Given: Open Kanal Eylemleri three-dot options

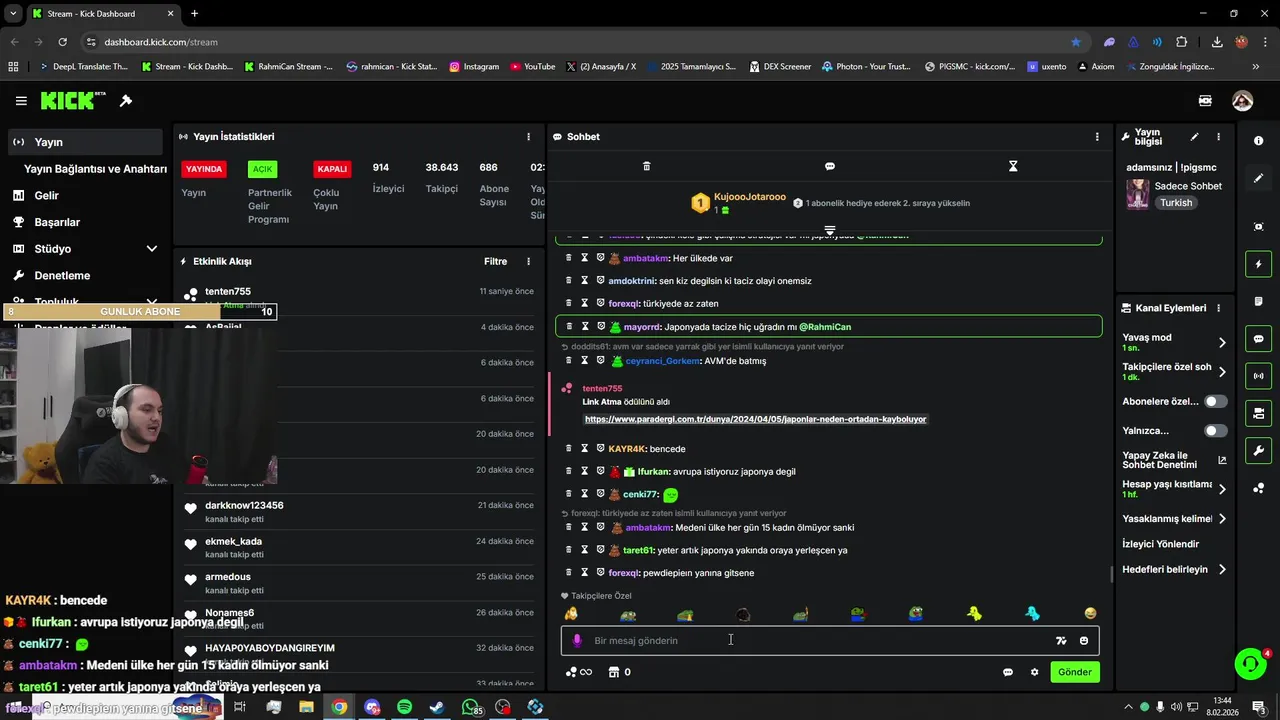Looking at the screenshot, I should pos(1218,308).
